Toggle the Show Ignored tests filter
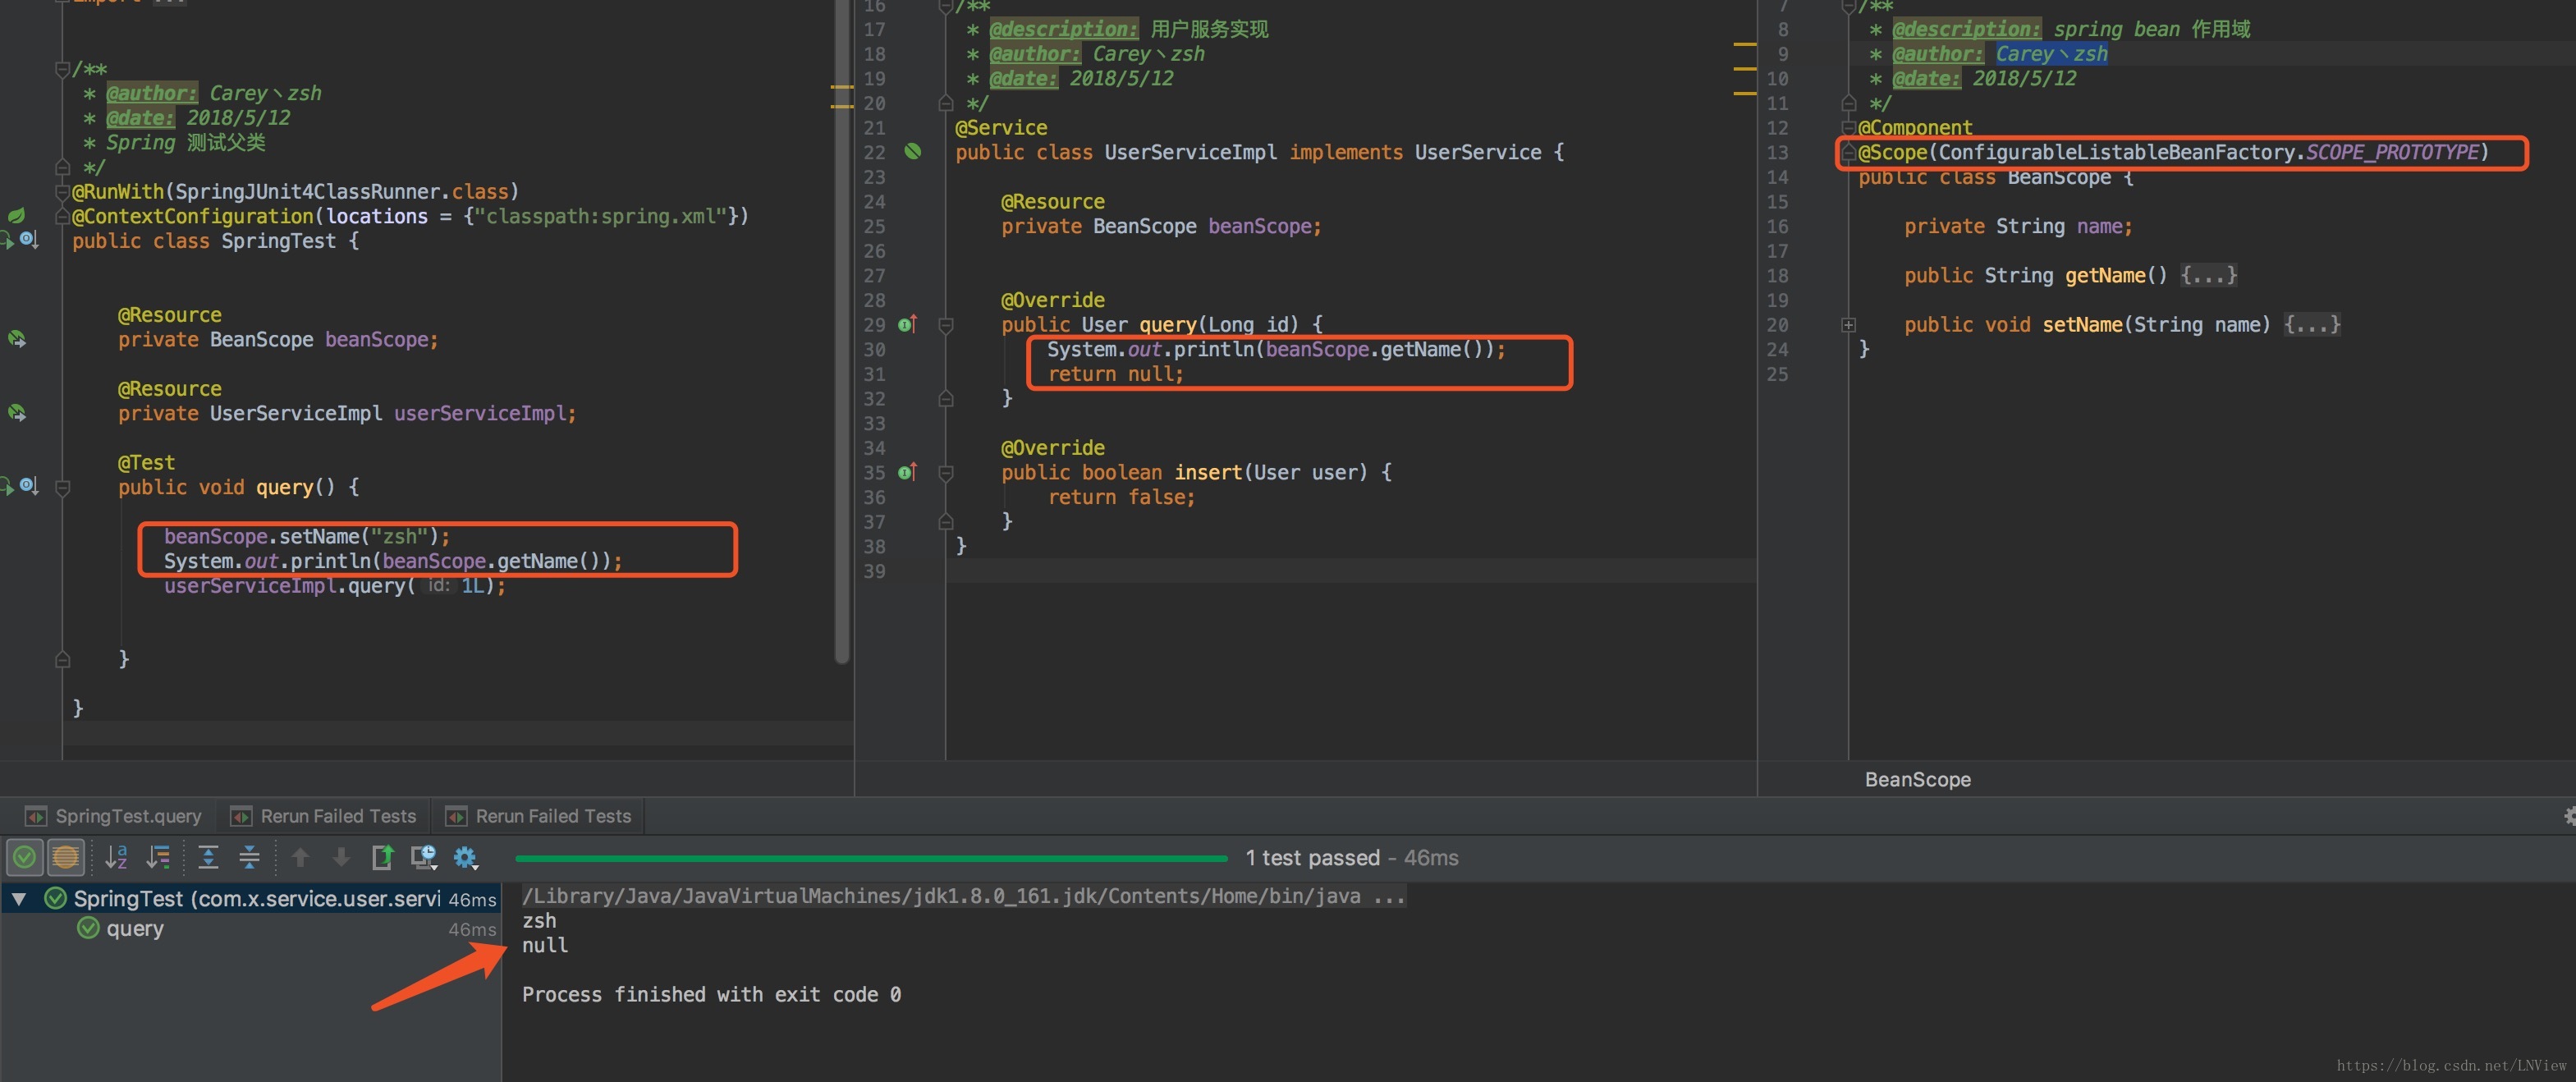The image size is (2576, 1082). (x=65, y=857)
